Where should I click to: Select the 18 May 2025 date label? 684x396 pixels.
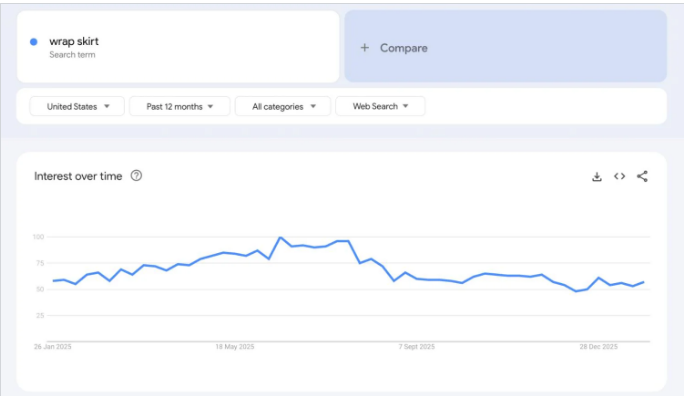pos(235,347)
